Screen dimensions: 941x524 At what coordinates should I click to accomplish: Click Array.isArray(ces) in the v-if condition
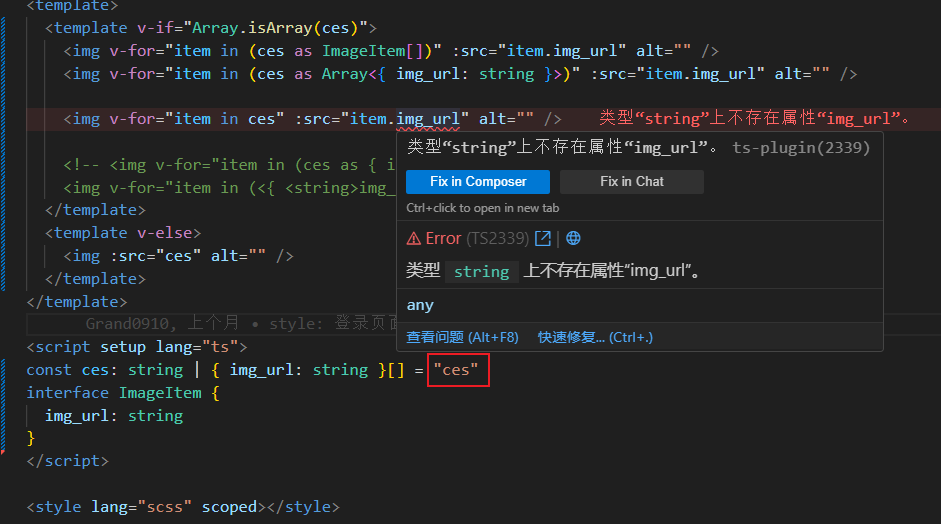point(275,28)
